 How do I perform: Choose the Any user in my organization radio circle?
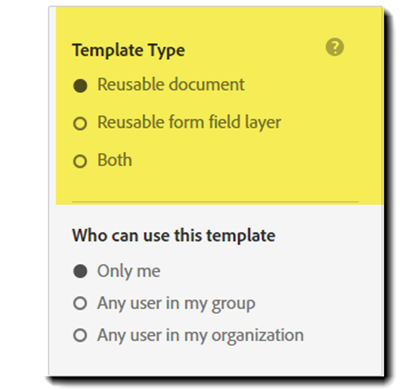click(80, 335)
